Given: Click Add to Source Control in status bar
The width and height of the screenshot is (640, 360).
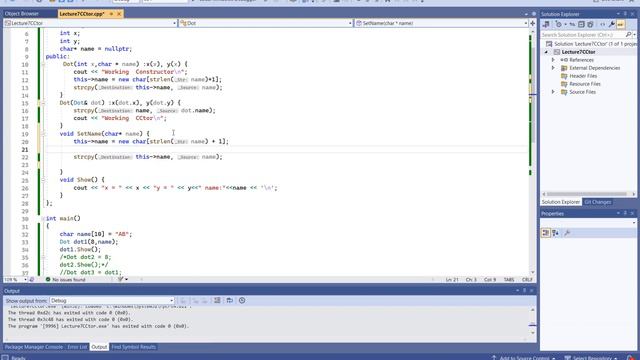Looking at the screenshot, I should coord(523,358).
